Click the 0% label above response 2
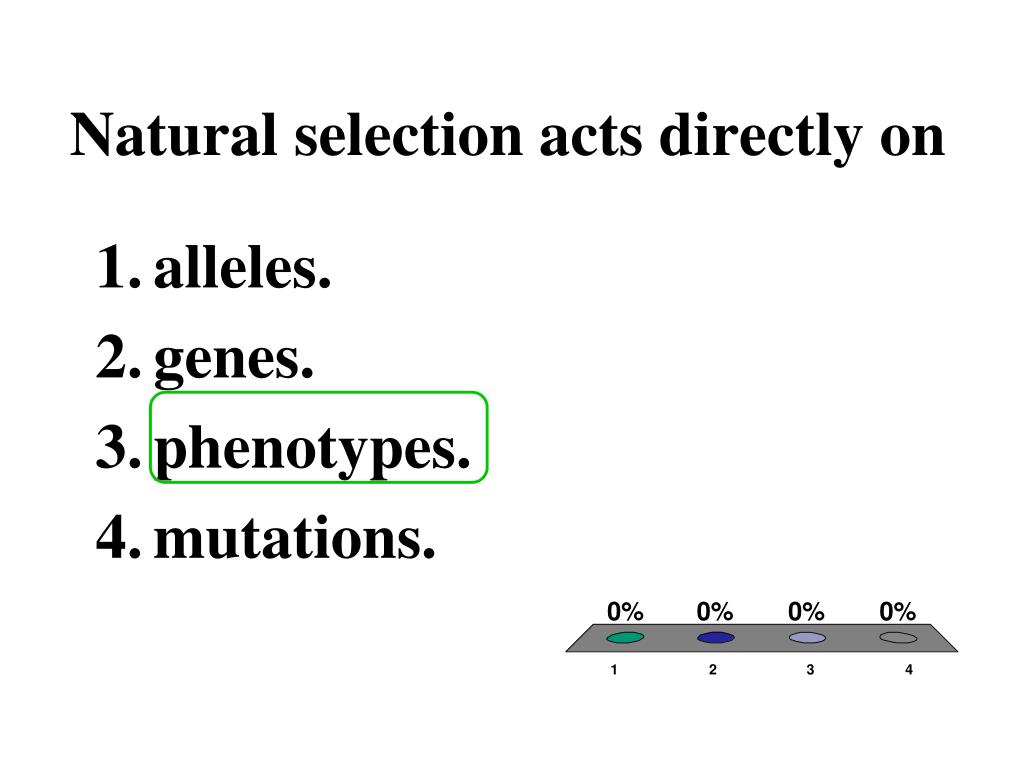Viewport: 1024px width, 768px height. pyautogui.click(x=714, y=612)
